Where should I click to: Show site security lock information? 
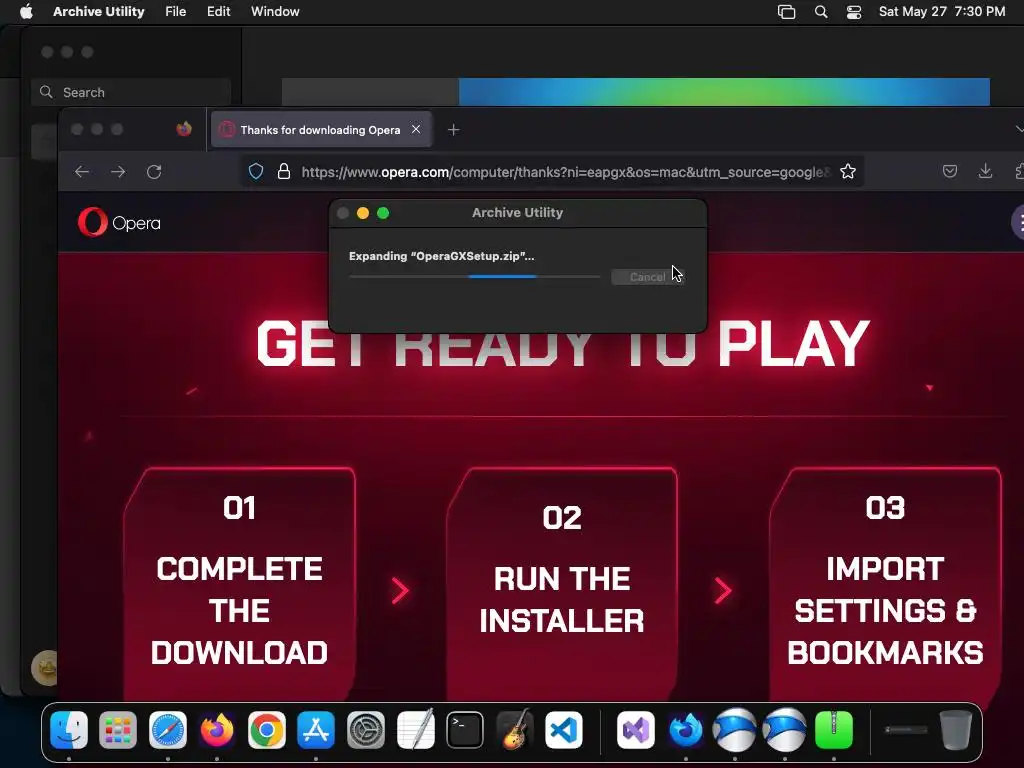(283, 172)
